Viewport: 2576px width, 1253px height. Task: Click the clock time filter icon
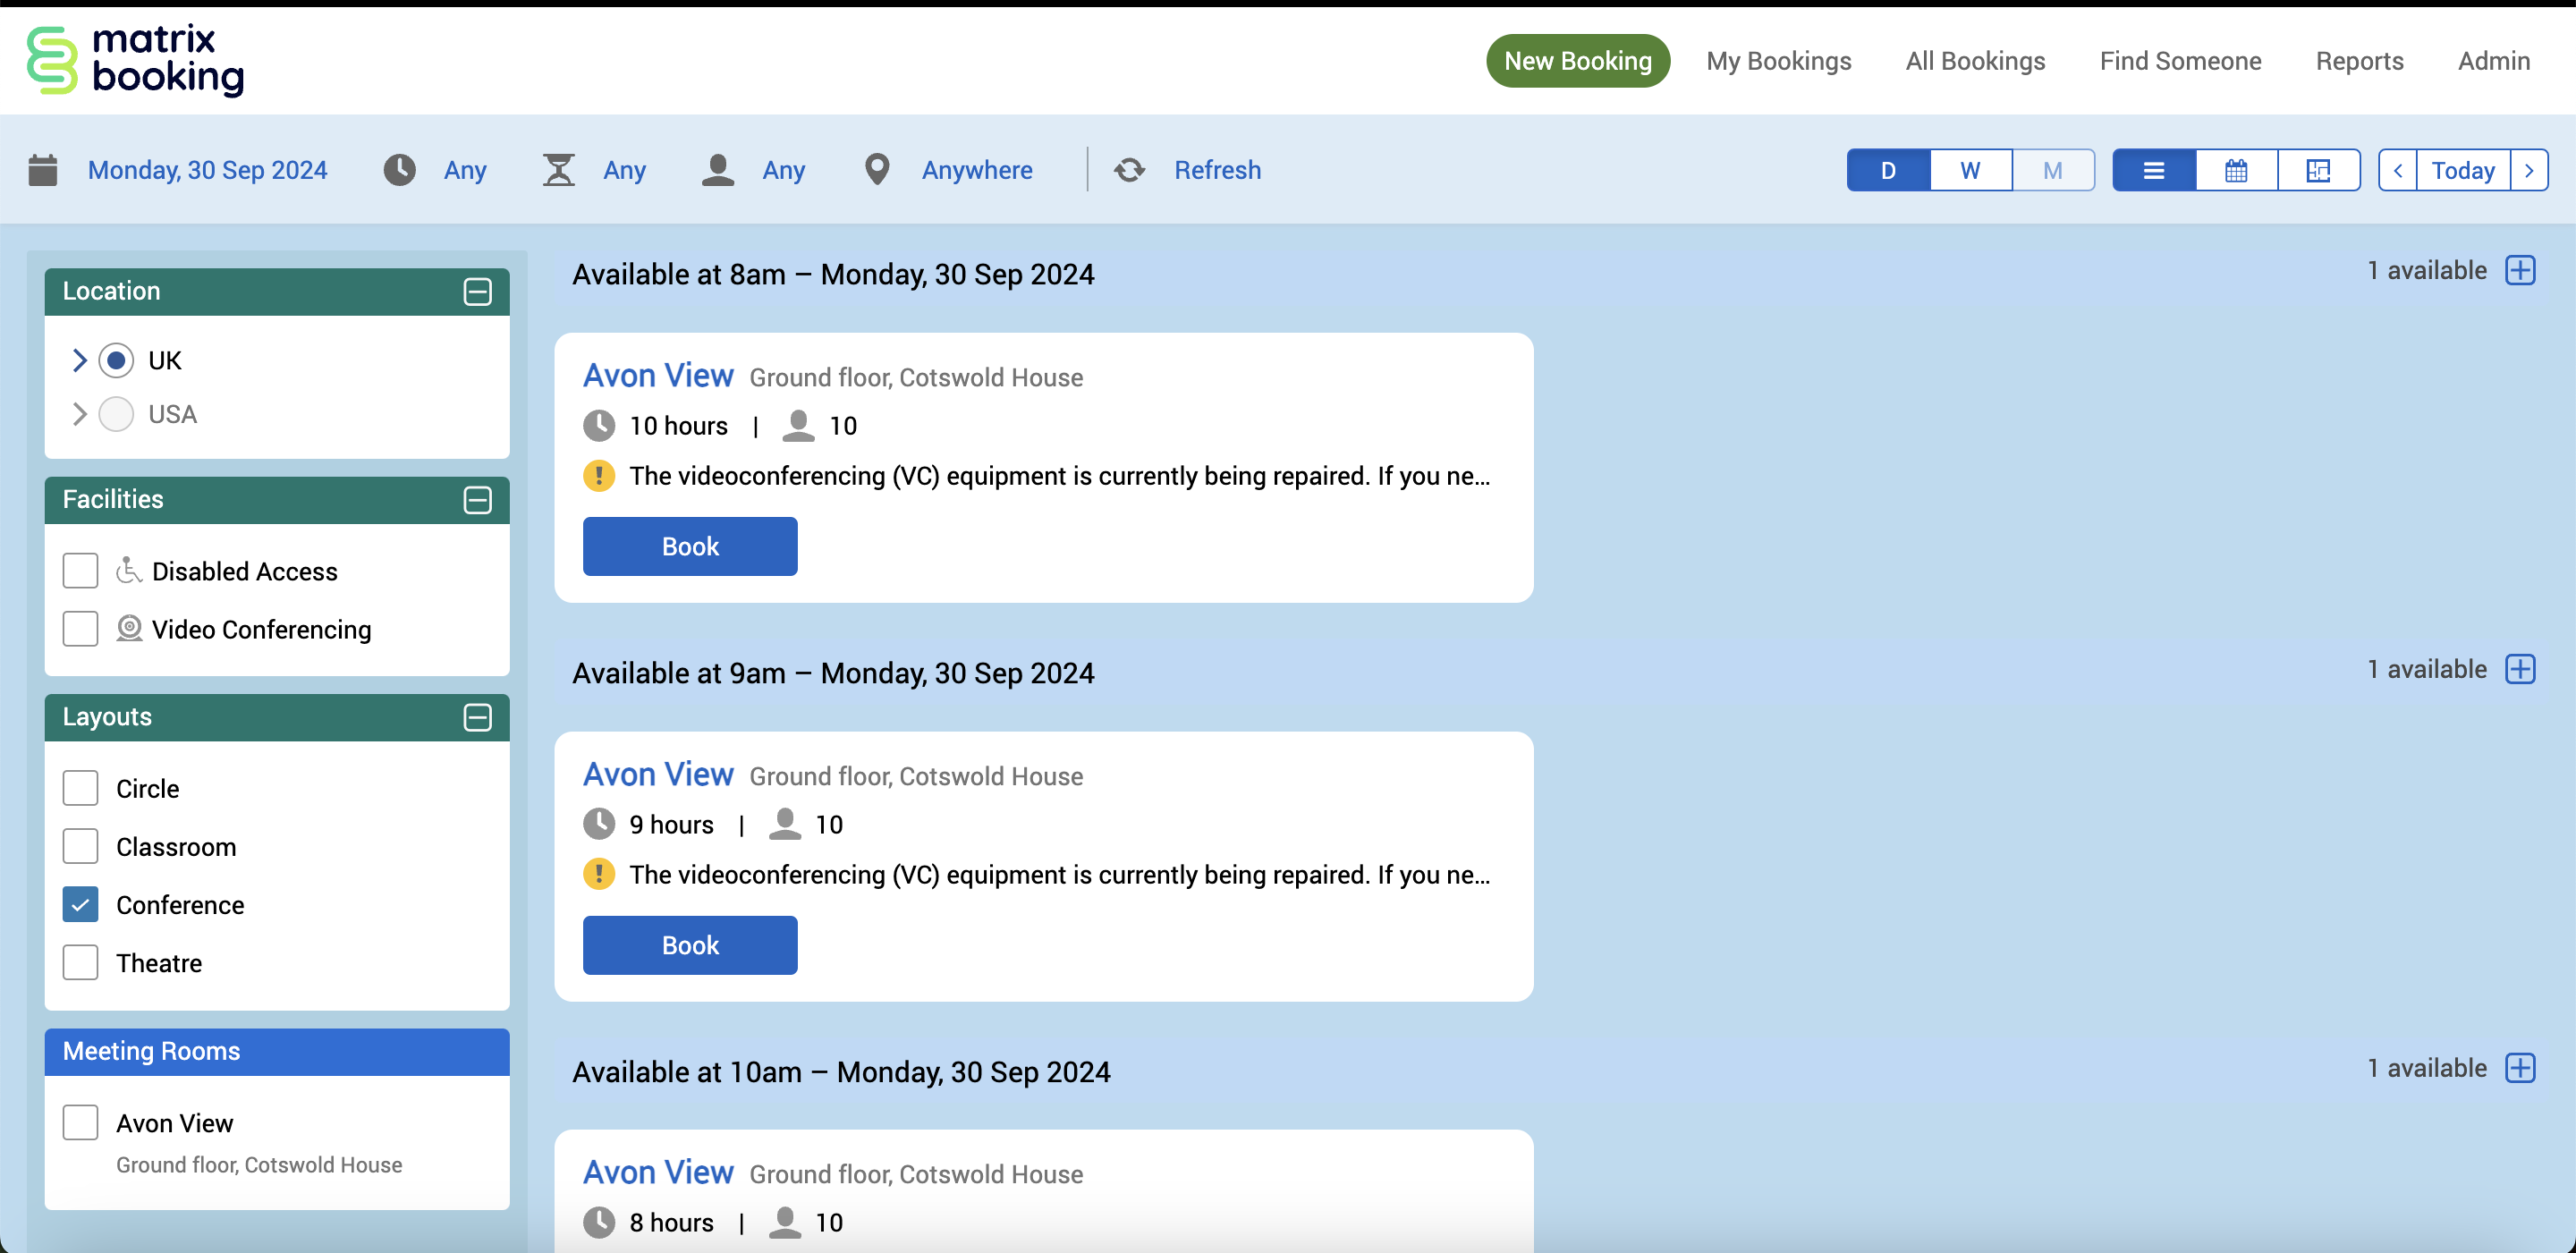(x=399, y=170)
